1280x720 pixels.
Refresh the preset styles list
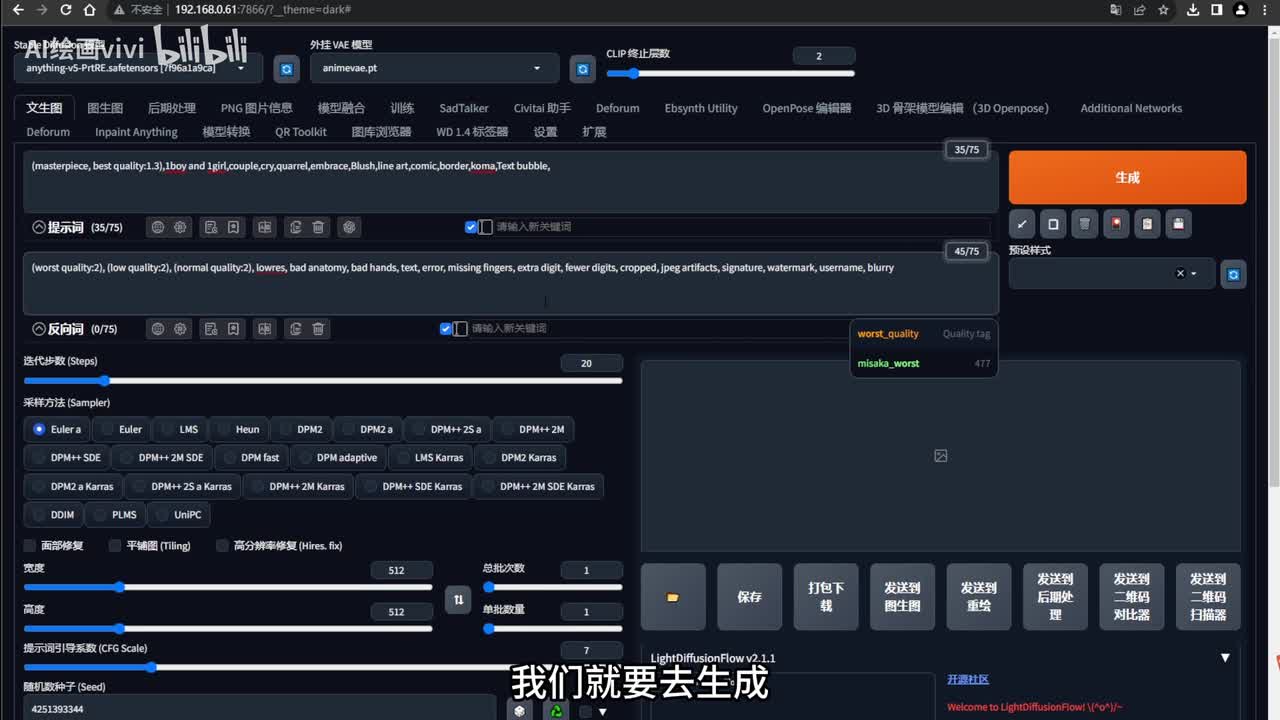tap(1233, 274)
